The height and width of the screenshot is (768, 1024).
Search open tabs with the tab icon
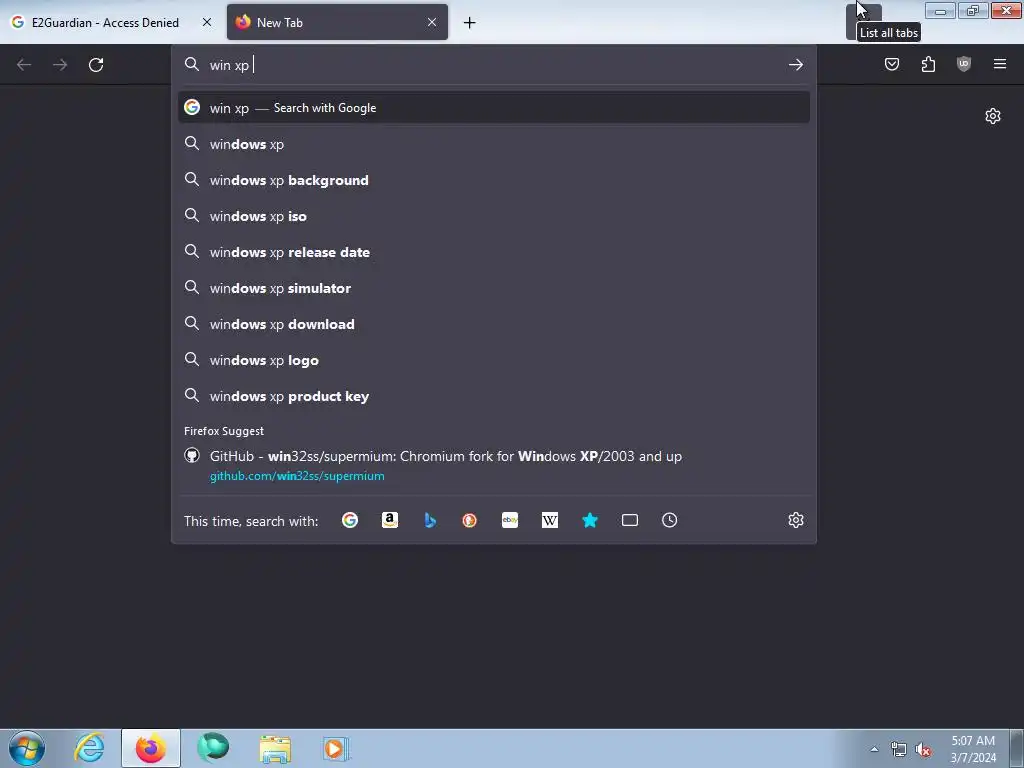tap(630, 520)
